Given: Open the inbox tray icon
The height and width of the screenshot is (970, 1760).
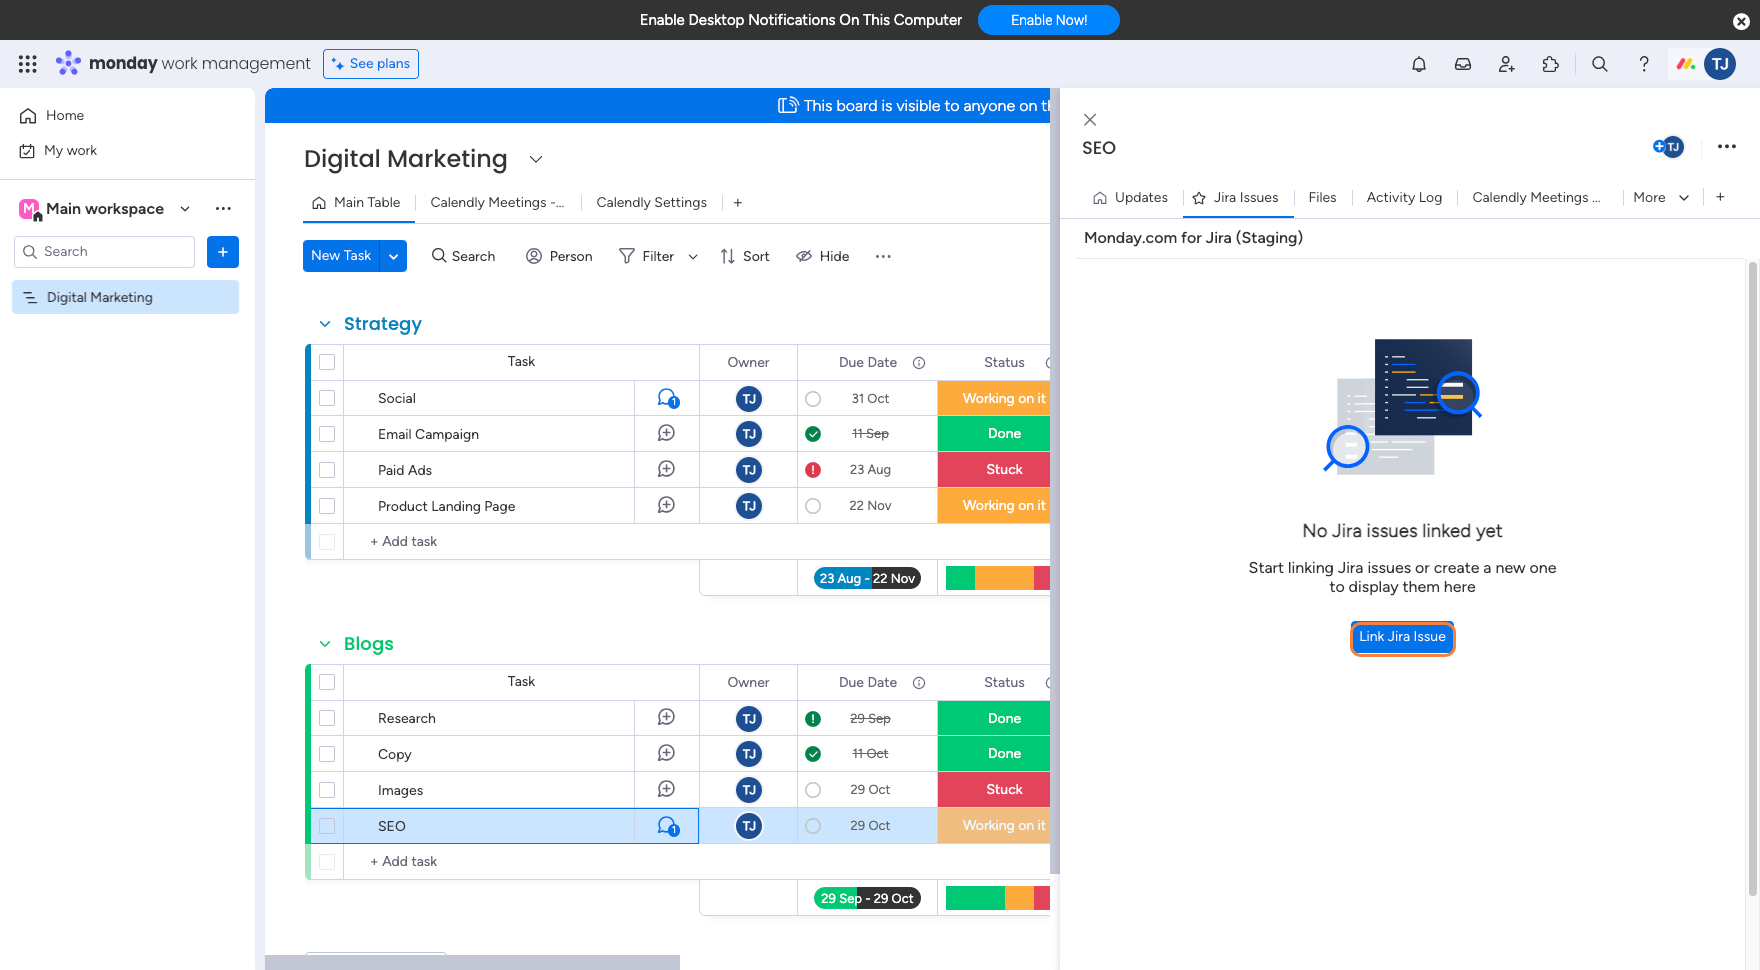Looking at the screenshot, I should (1462, 64).
